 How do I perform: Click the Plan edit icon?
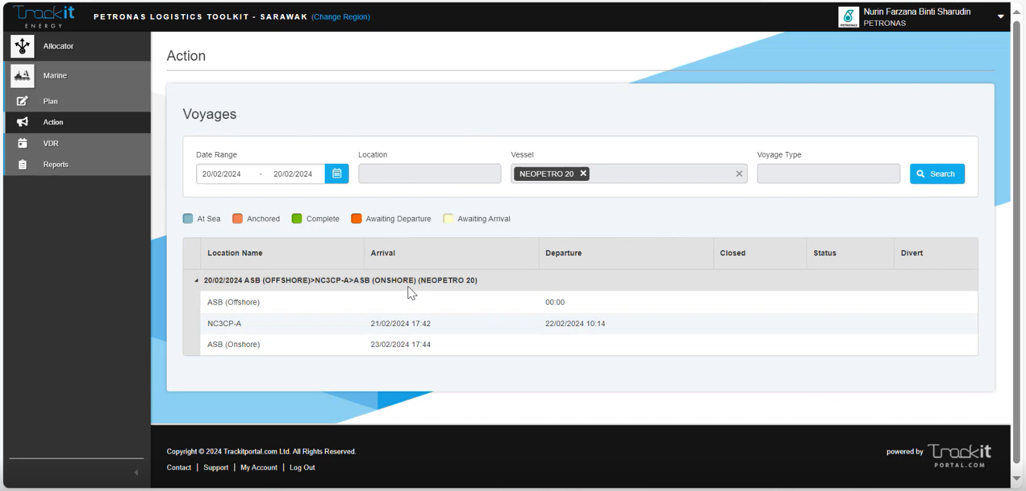tap(22, 101)
